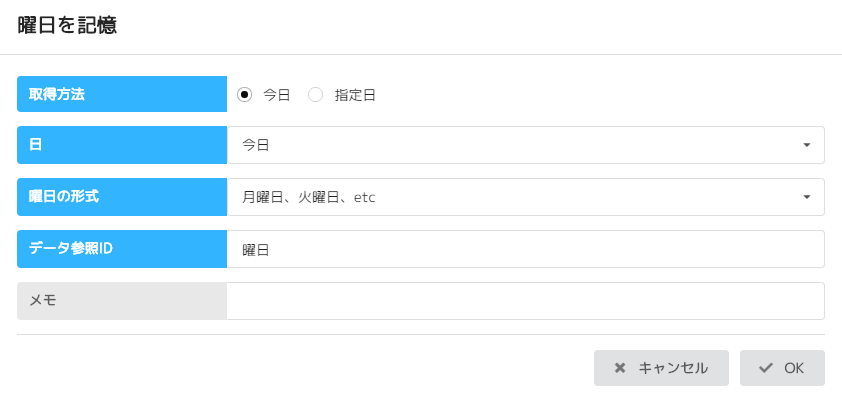This screenshot has width=842, height=400.
Task: Confirm with the OK button
Action: click(x=782, y=368)
